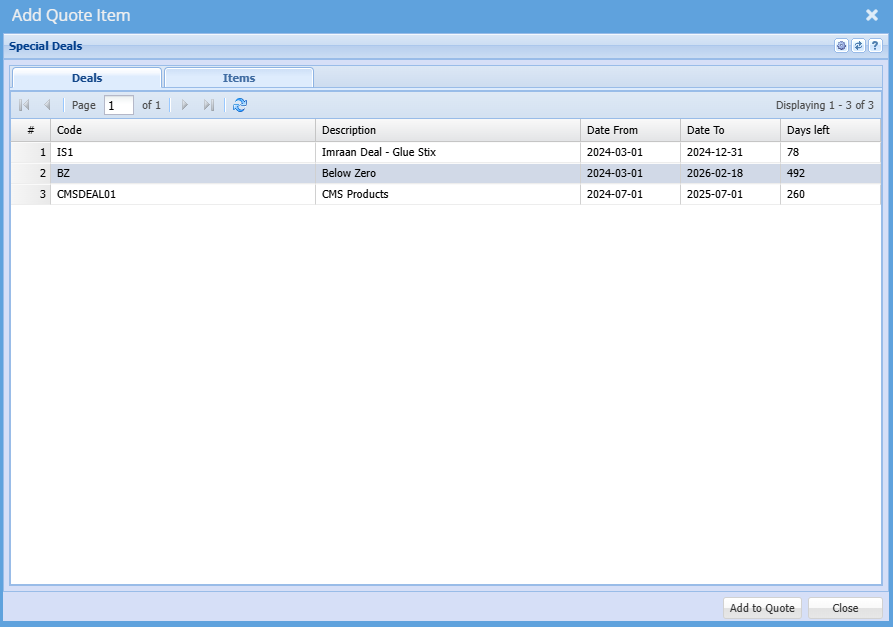Viewport: 893px width, 627px height.
Task: Click Date To value 2024-12-31
Action: [x=715, y=152]
